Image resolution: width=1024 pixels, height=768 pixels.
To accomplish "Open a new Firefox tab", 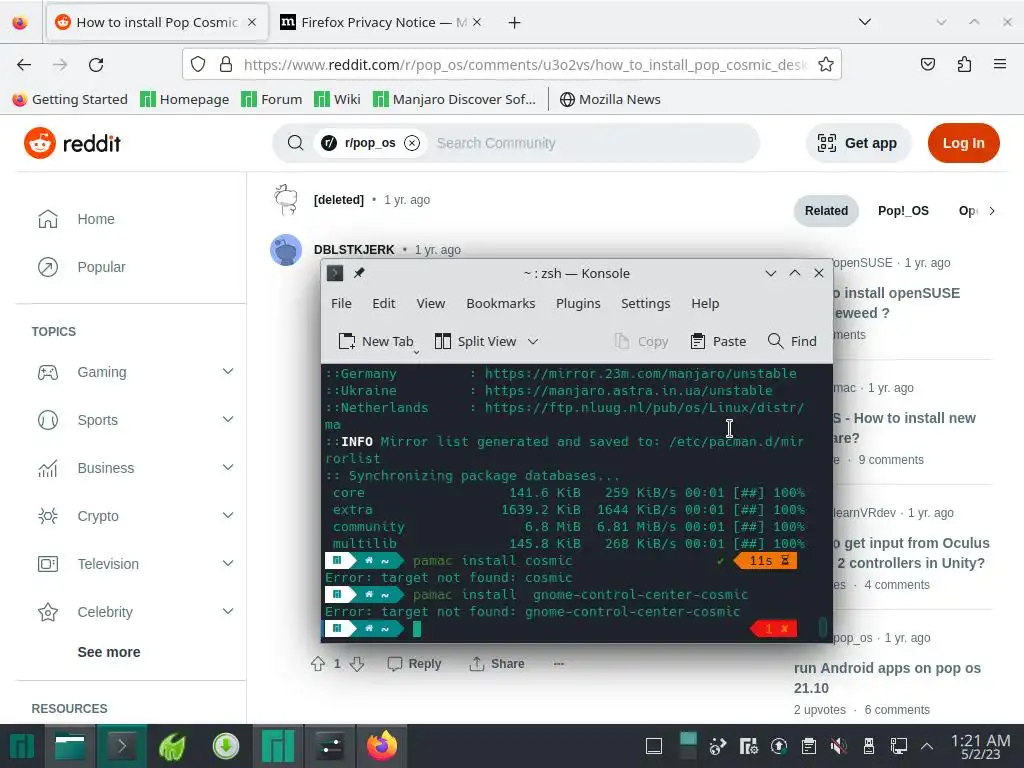I will pos(515,23).
